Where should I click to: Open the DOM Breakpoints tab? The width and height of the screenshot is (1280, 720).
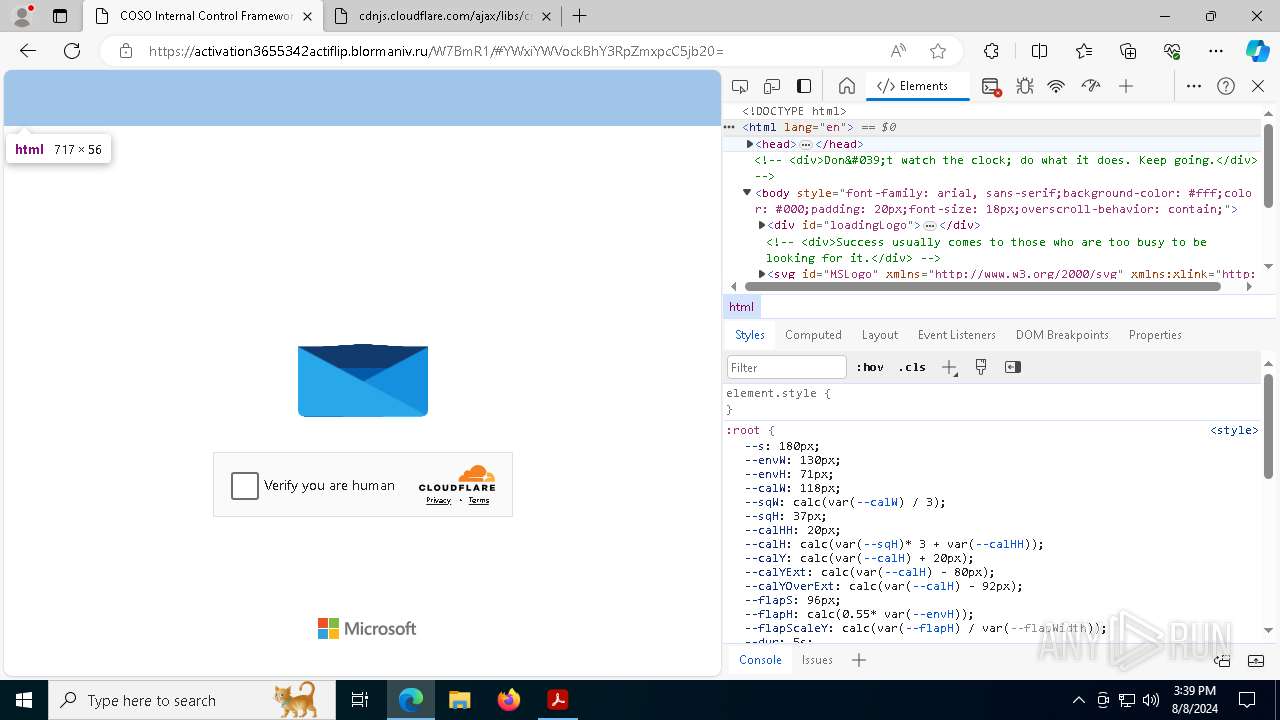pyautogui.click(x=1062, y=335)
